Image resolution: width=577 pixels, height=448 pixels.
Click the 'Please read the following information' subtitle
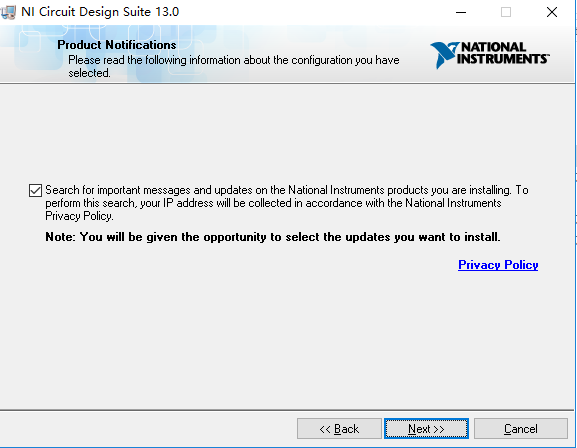pyautogui.click(x=234, y=66)
